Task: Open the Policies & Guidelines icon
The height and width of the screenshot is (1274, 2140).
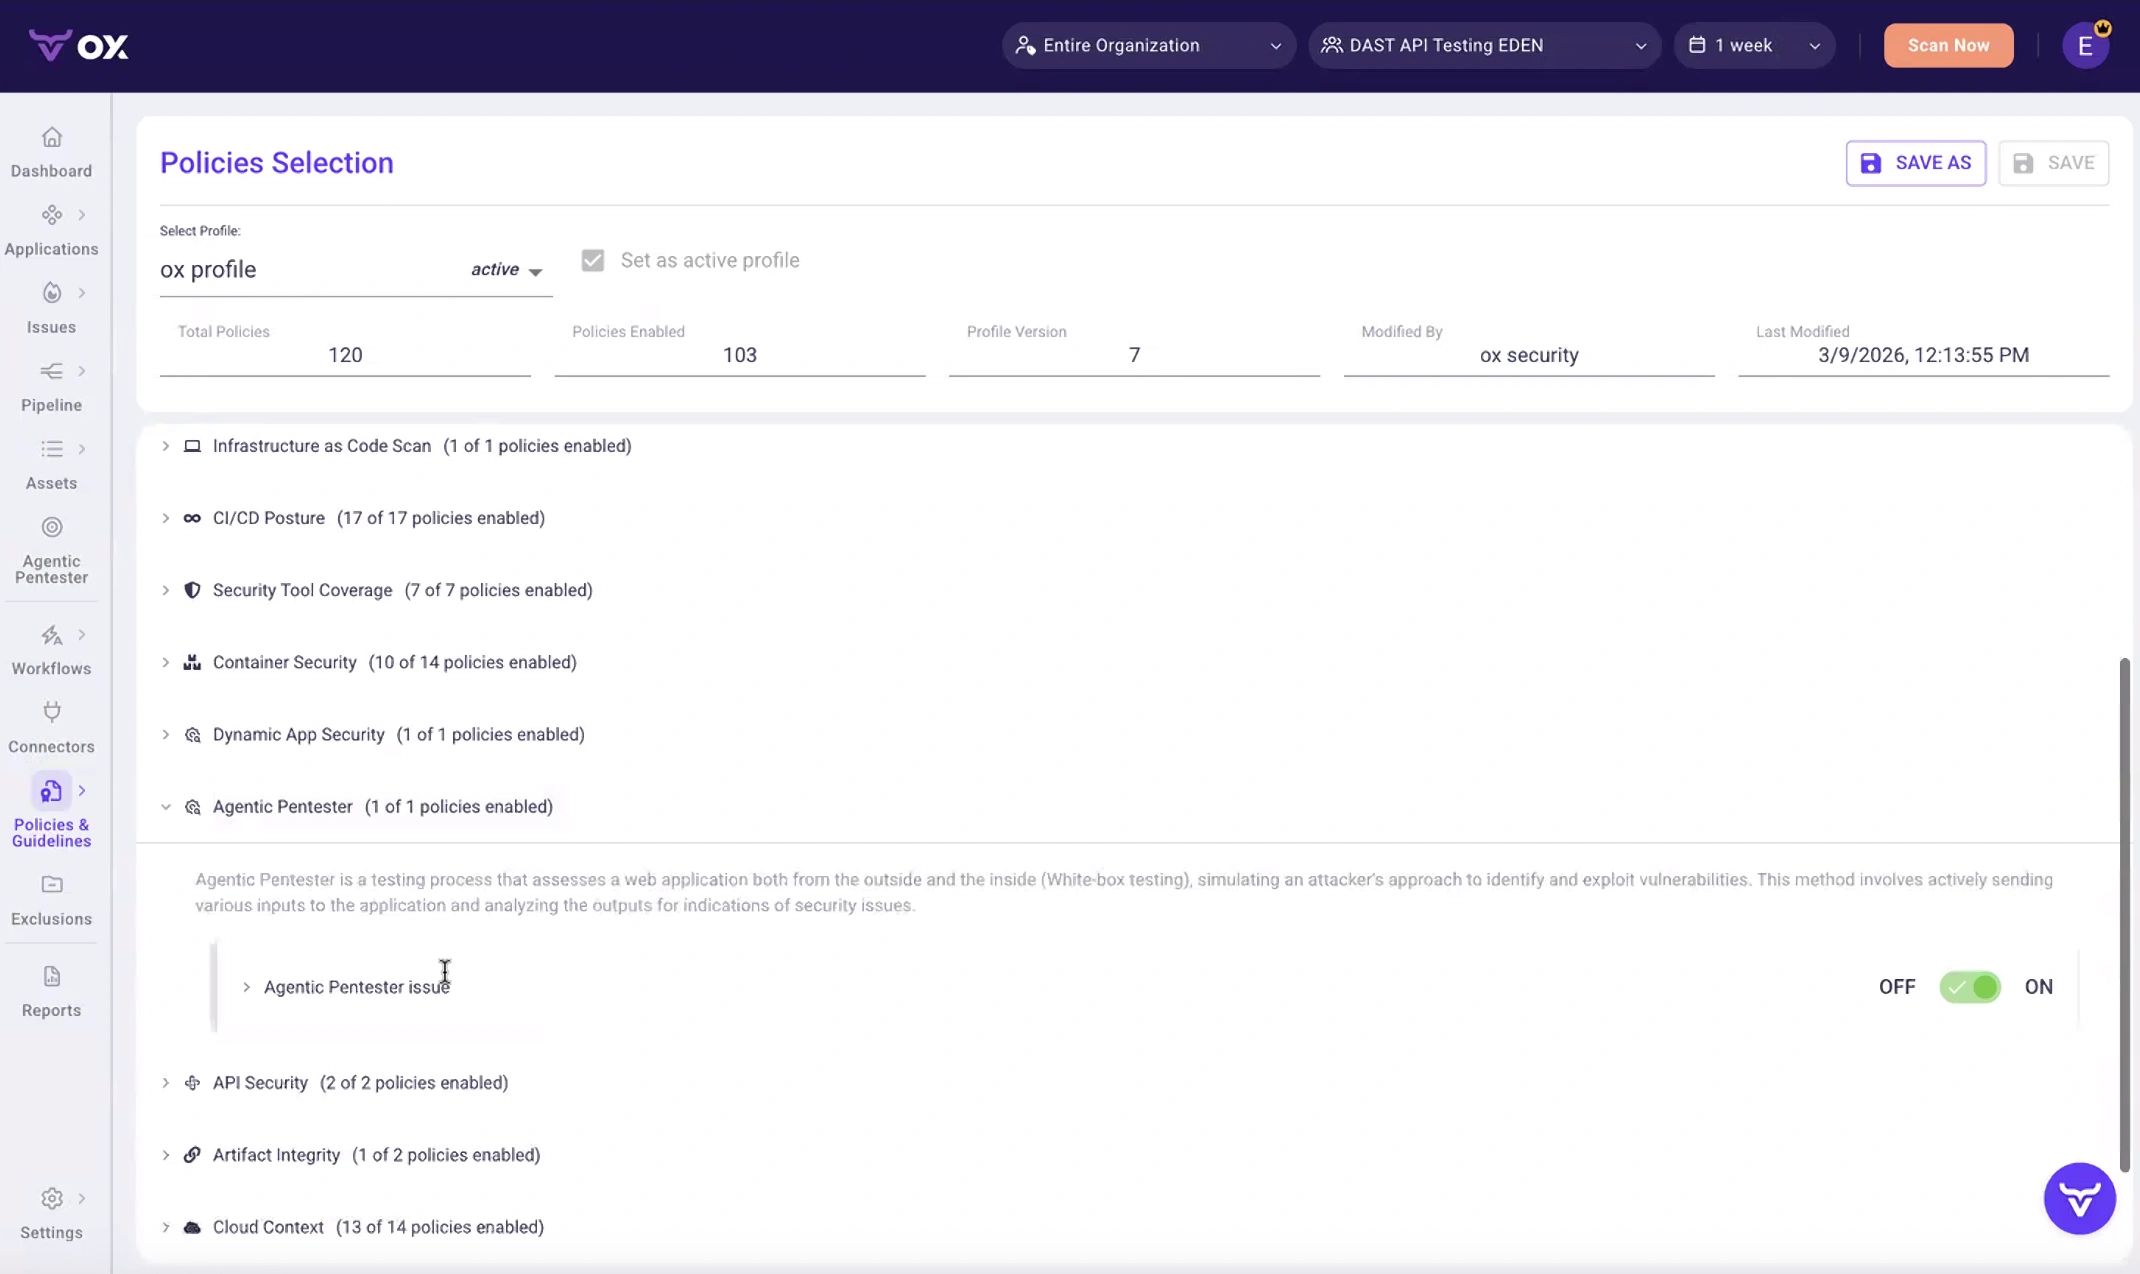Action: 51,791
